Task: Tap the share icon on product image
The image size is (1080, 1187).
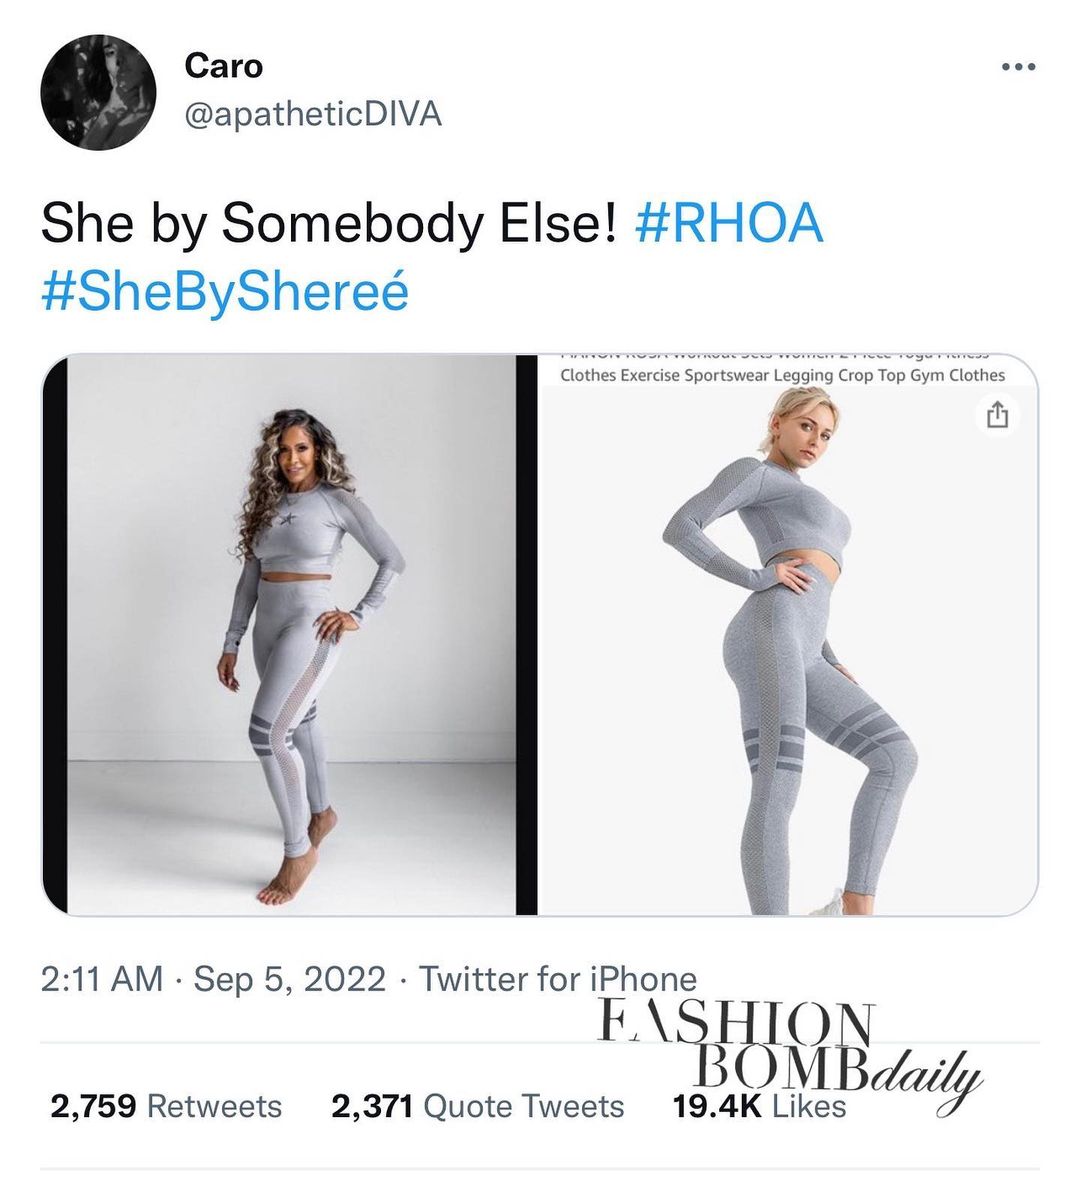Action: tap(998, 415)
